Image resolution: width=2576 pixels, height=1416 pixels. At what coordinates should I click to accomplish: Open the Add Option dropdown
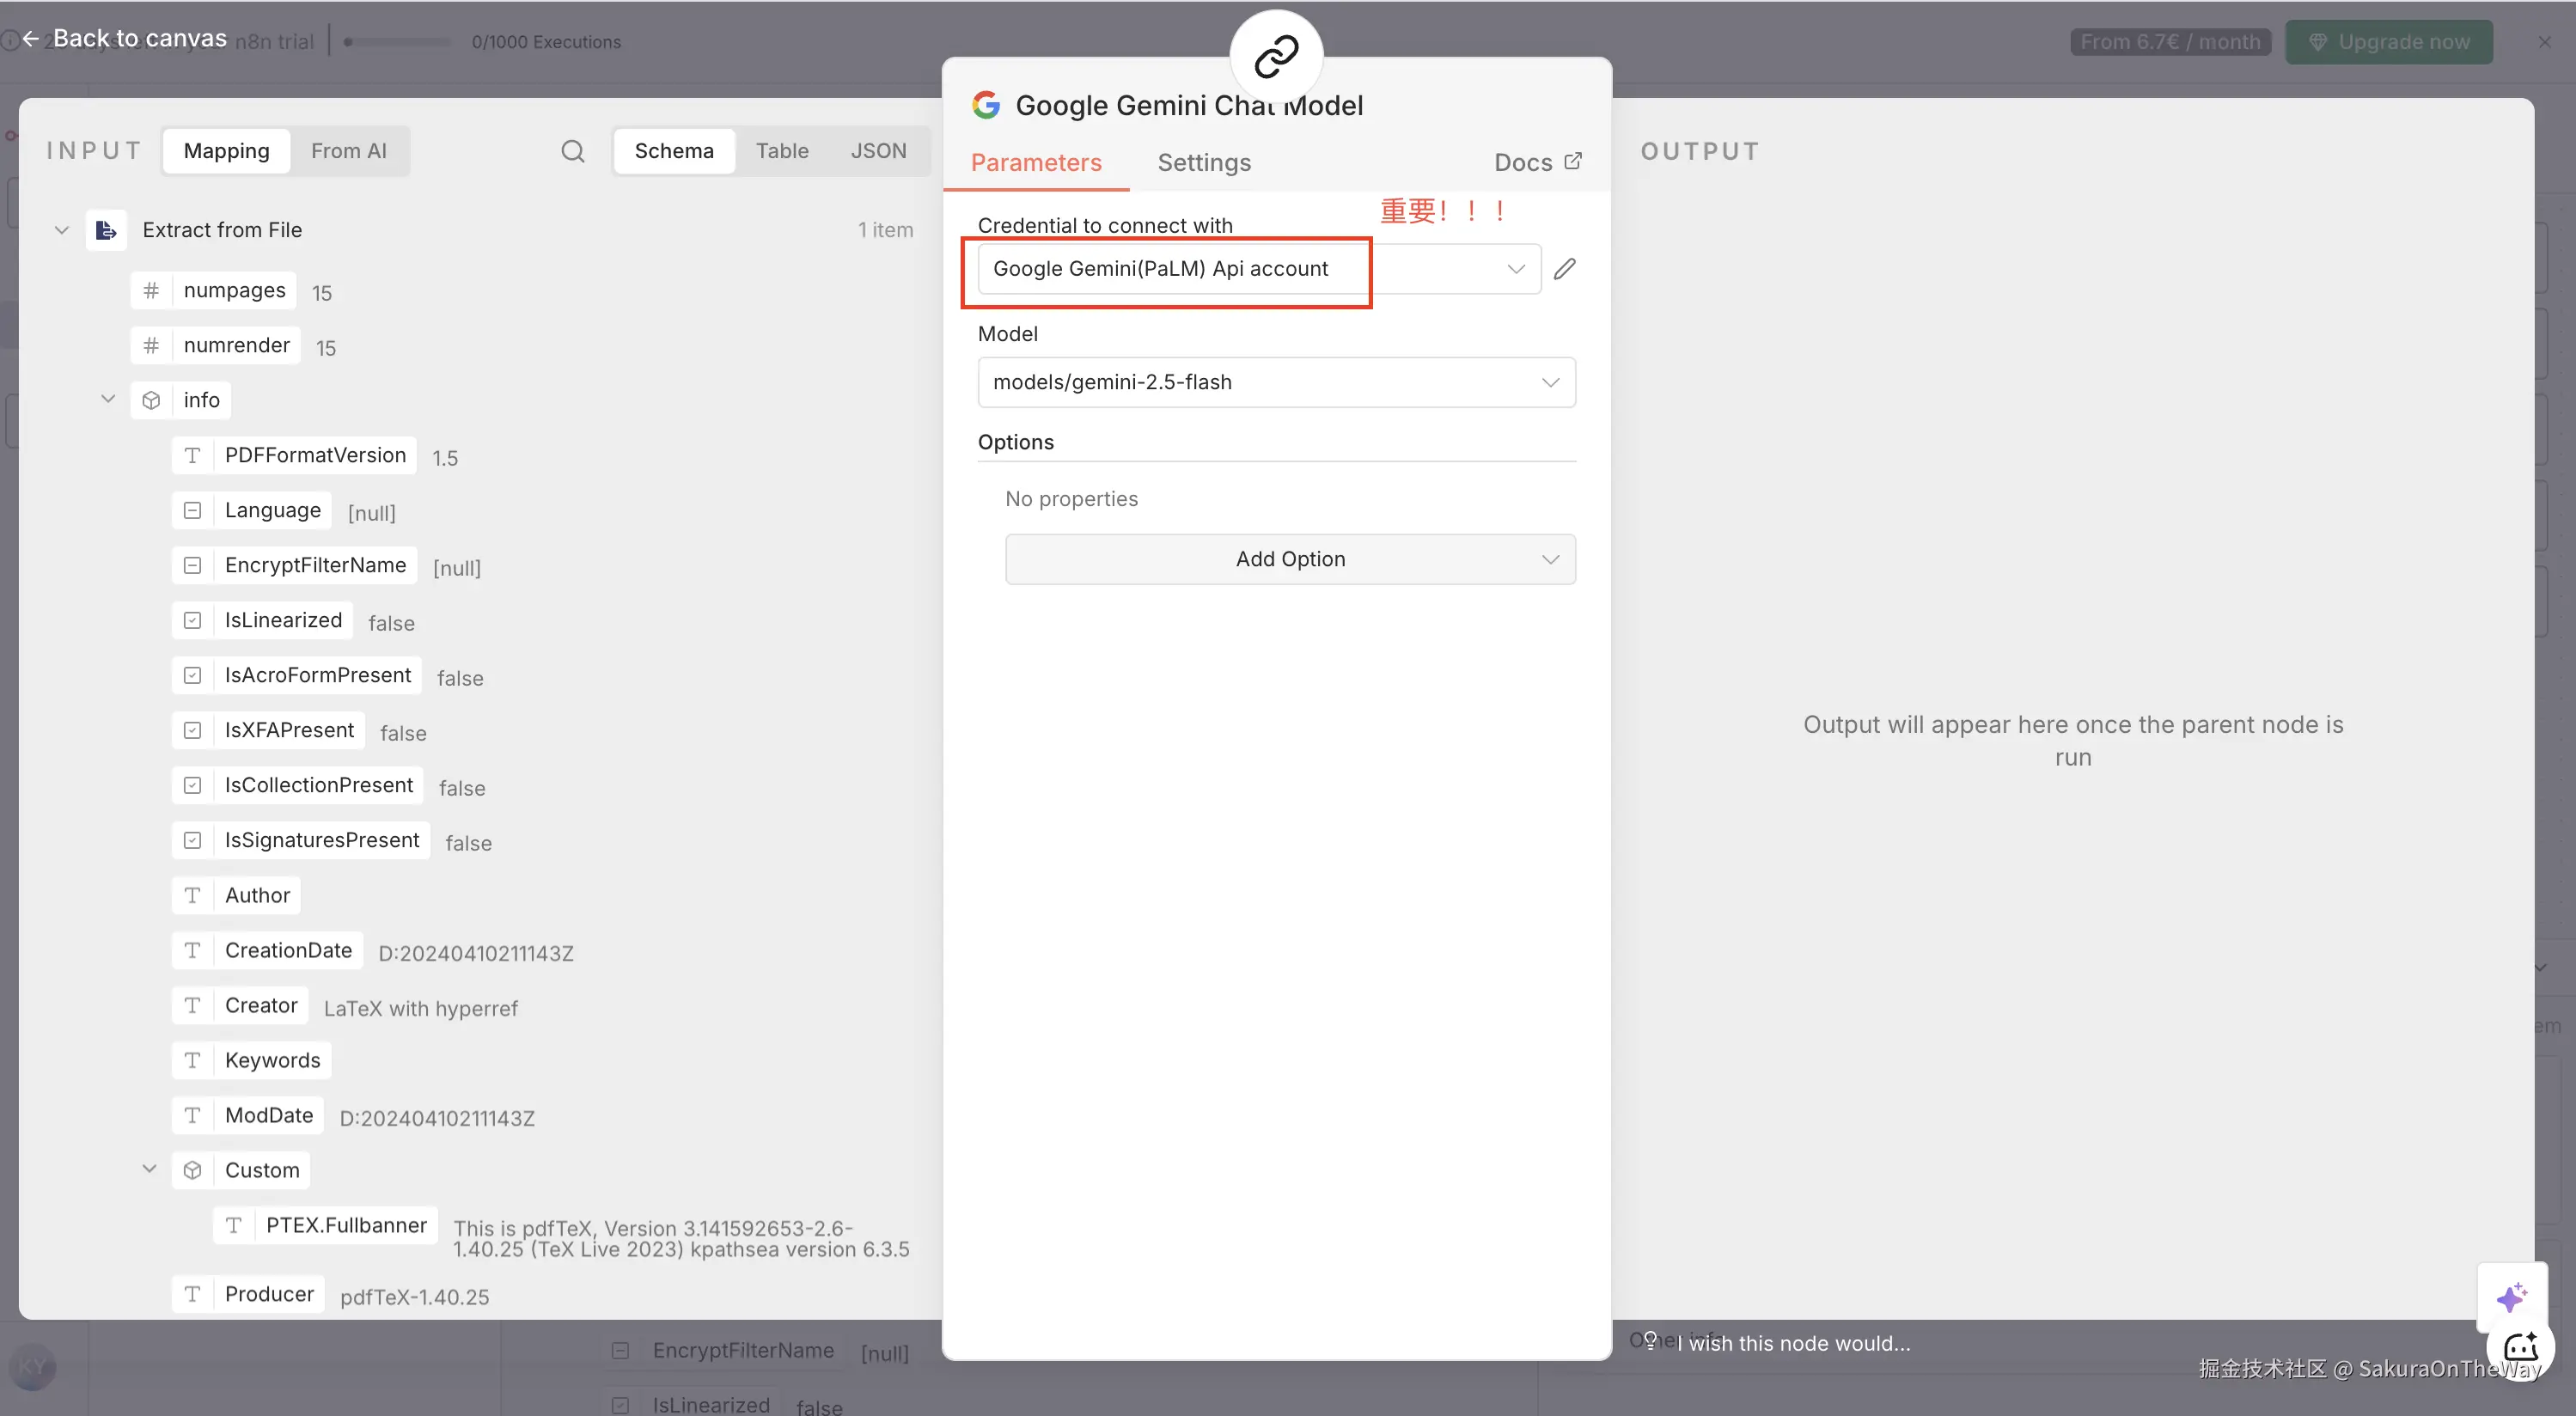1289,559
